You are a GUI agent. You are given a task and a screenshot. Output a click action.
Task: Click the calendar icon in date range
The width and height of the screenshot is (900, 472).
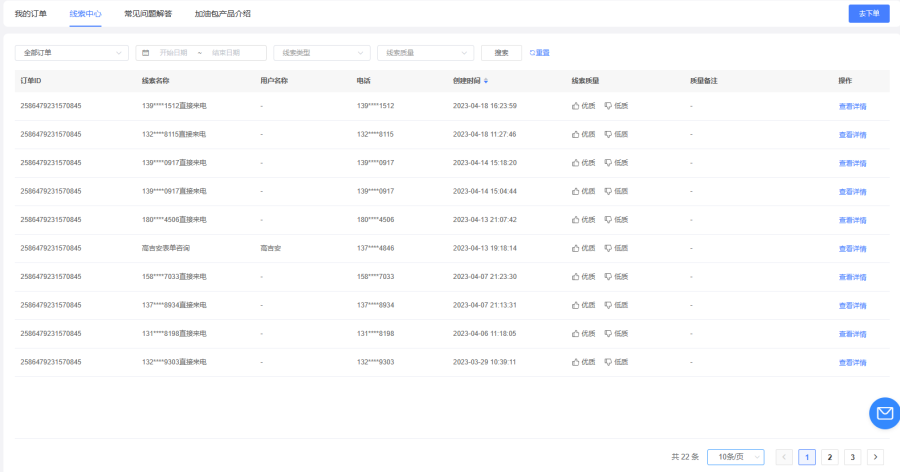pos(145,53)
